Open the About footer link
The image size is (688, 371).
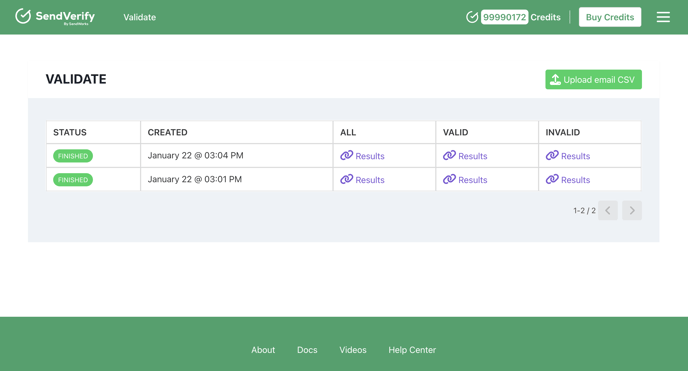click(x=263, y=350)
